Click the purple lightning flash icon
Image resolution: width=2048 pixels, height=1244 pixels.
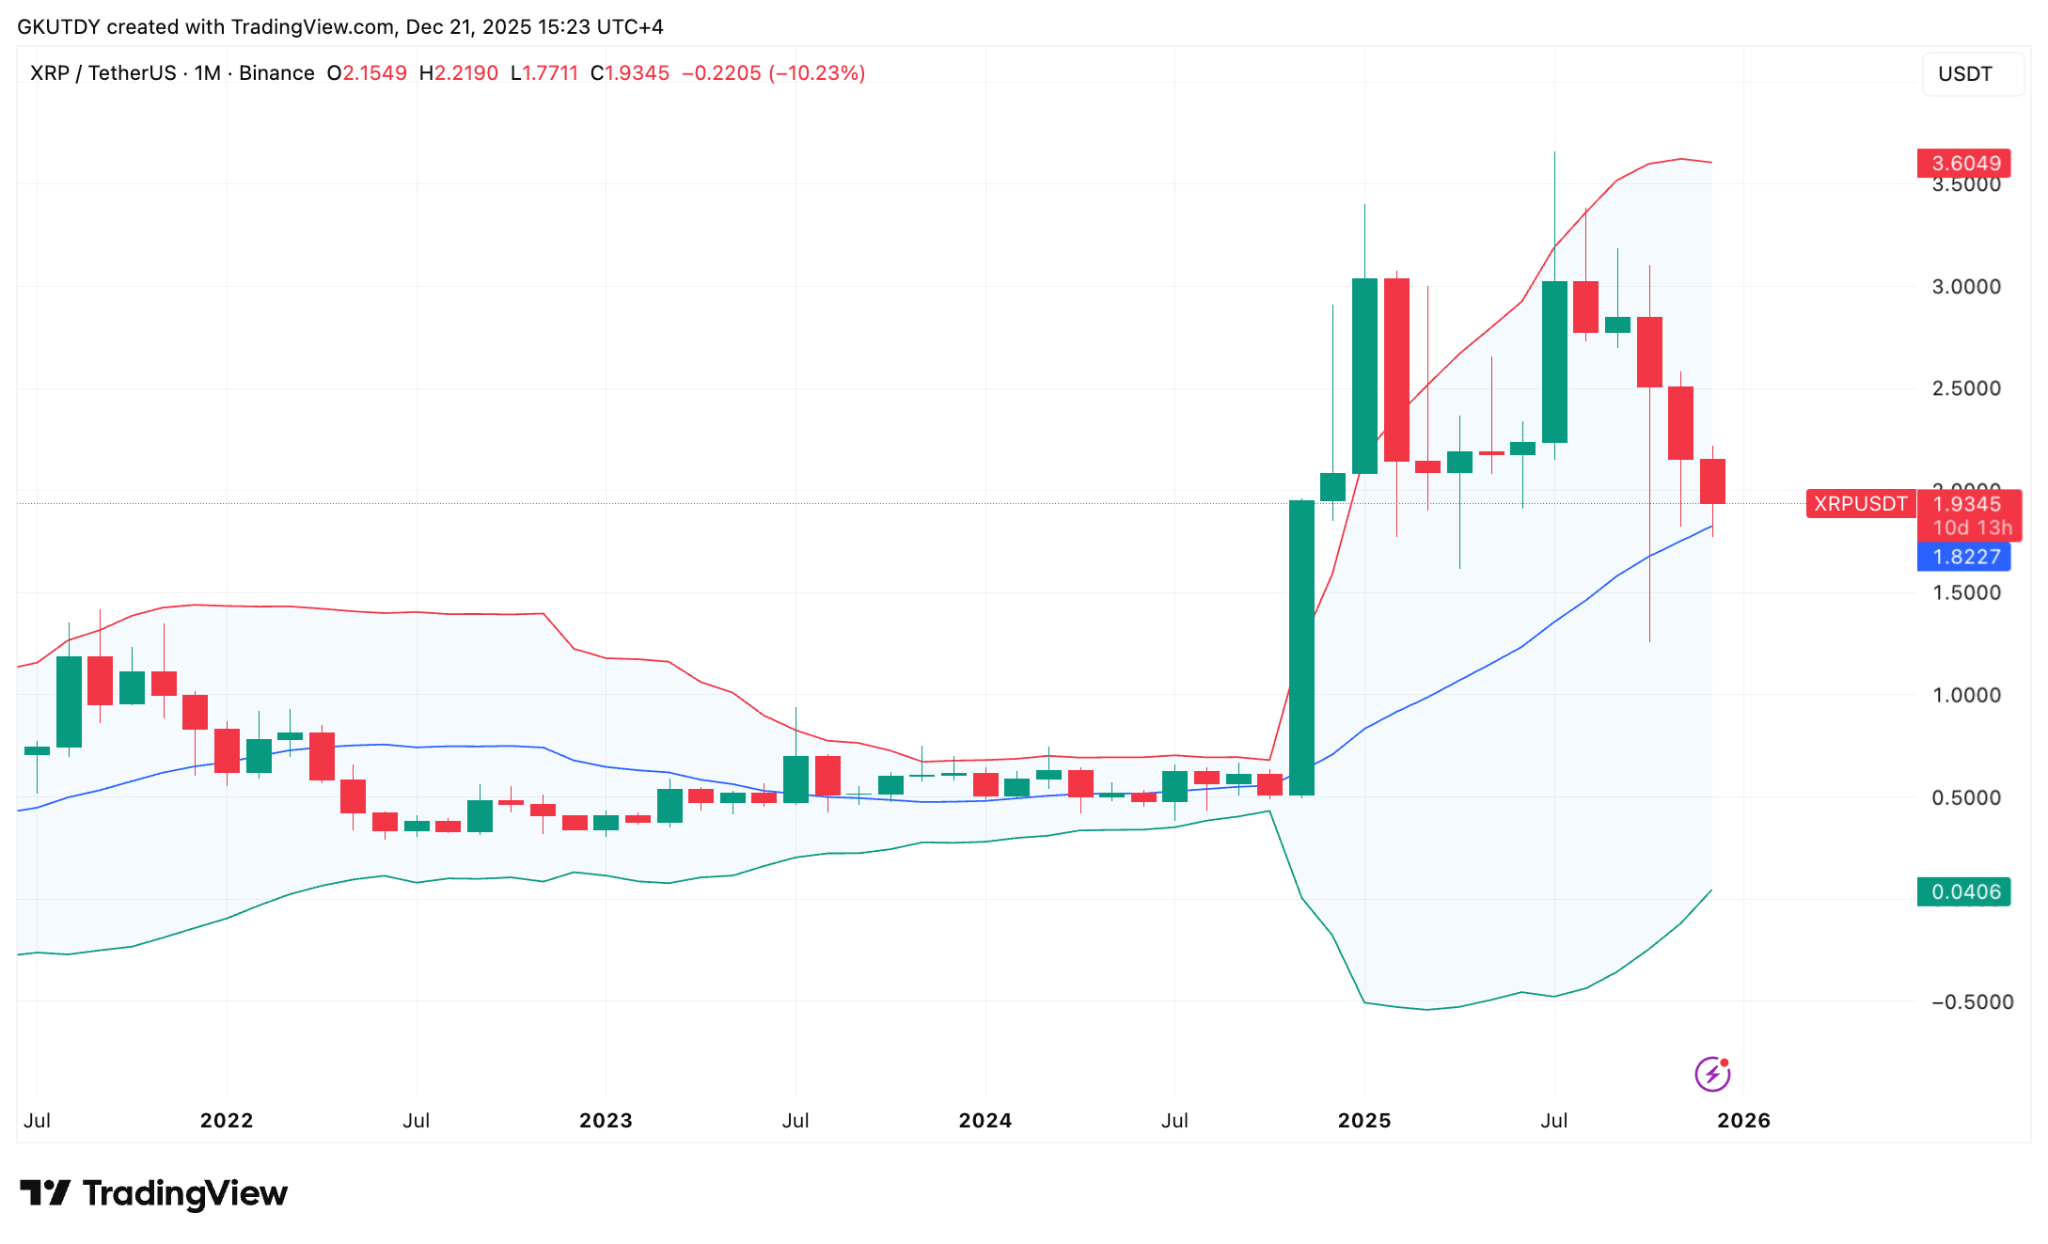(1712, 1074)
